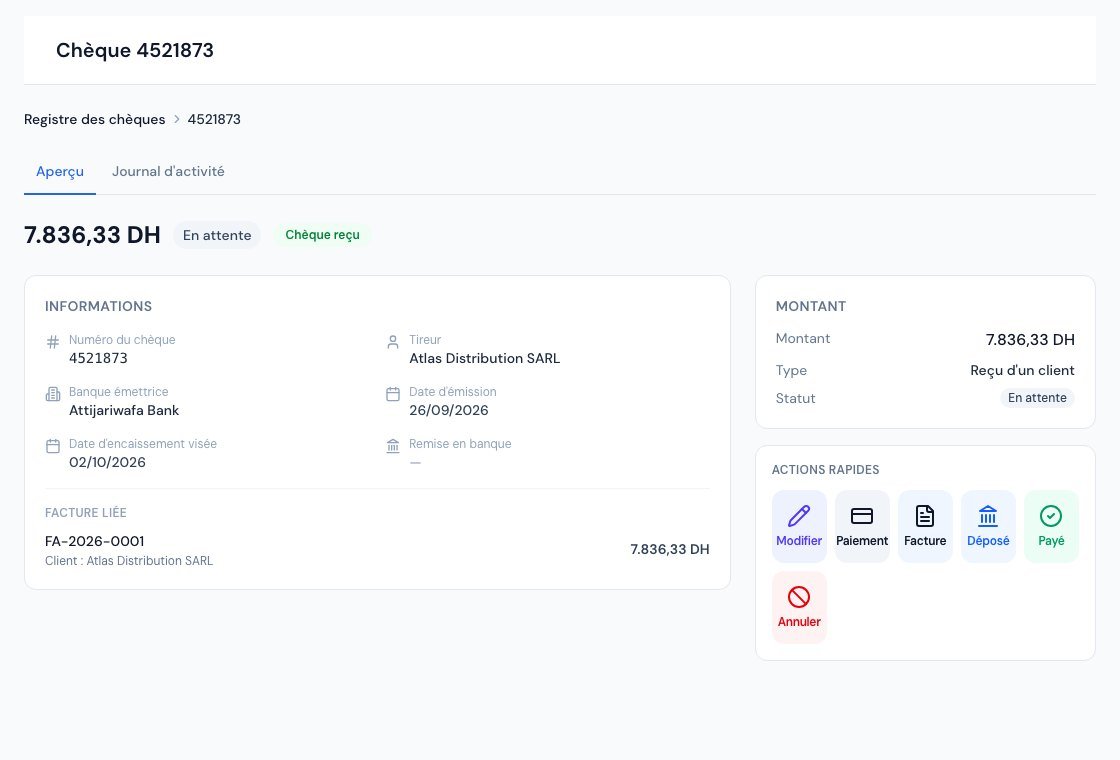Click the cheque number value under Numéro du chèque
1120x760 pixels.
[99, 359]
